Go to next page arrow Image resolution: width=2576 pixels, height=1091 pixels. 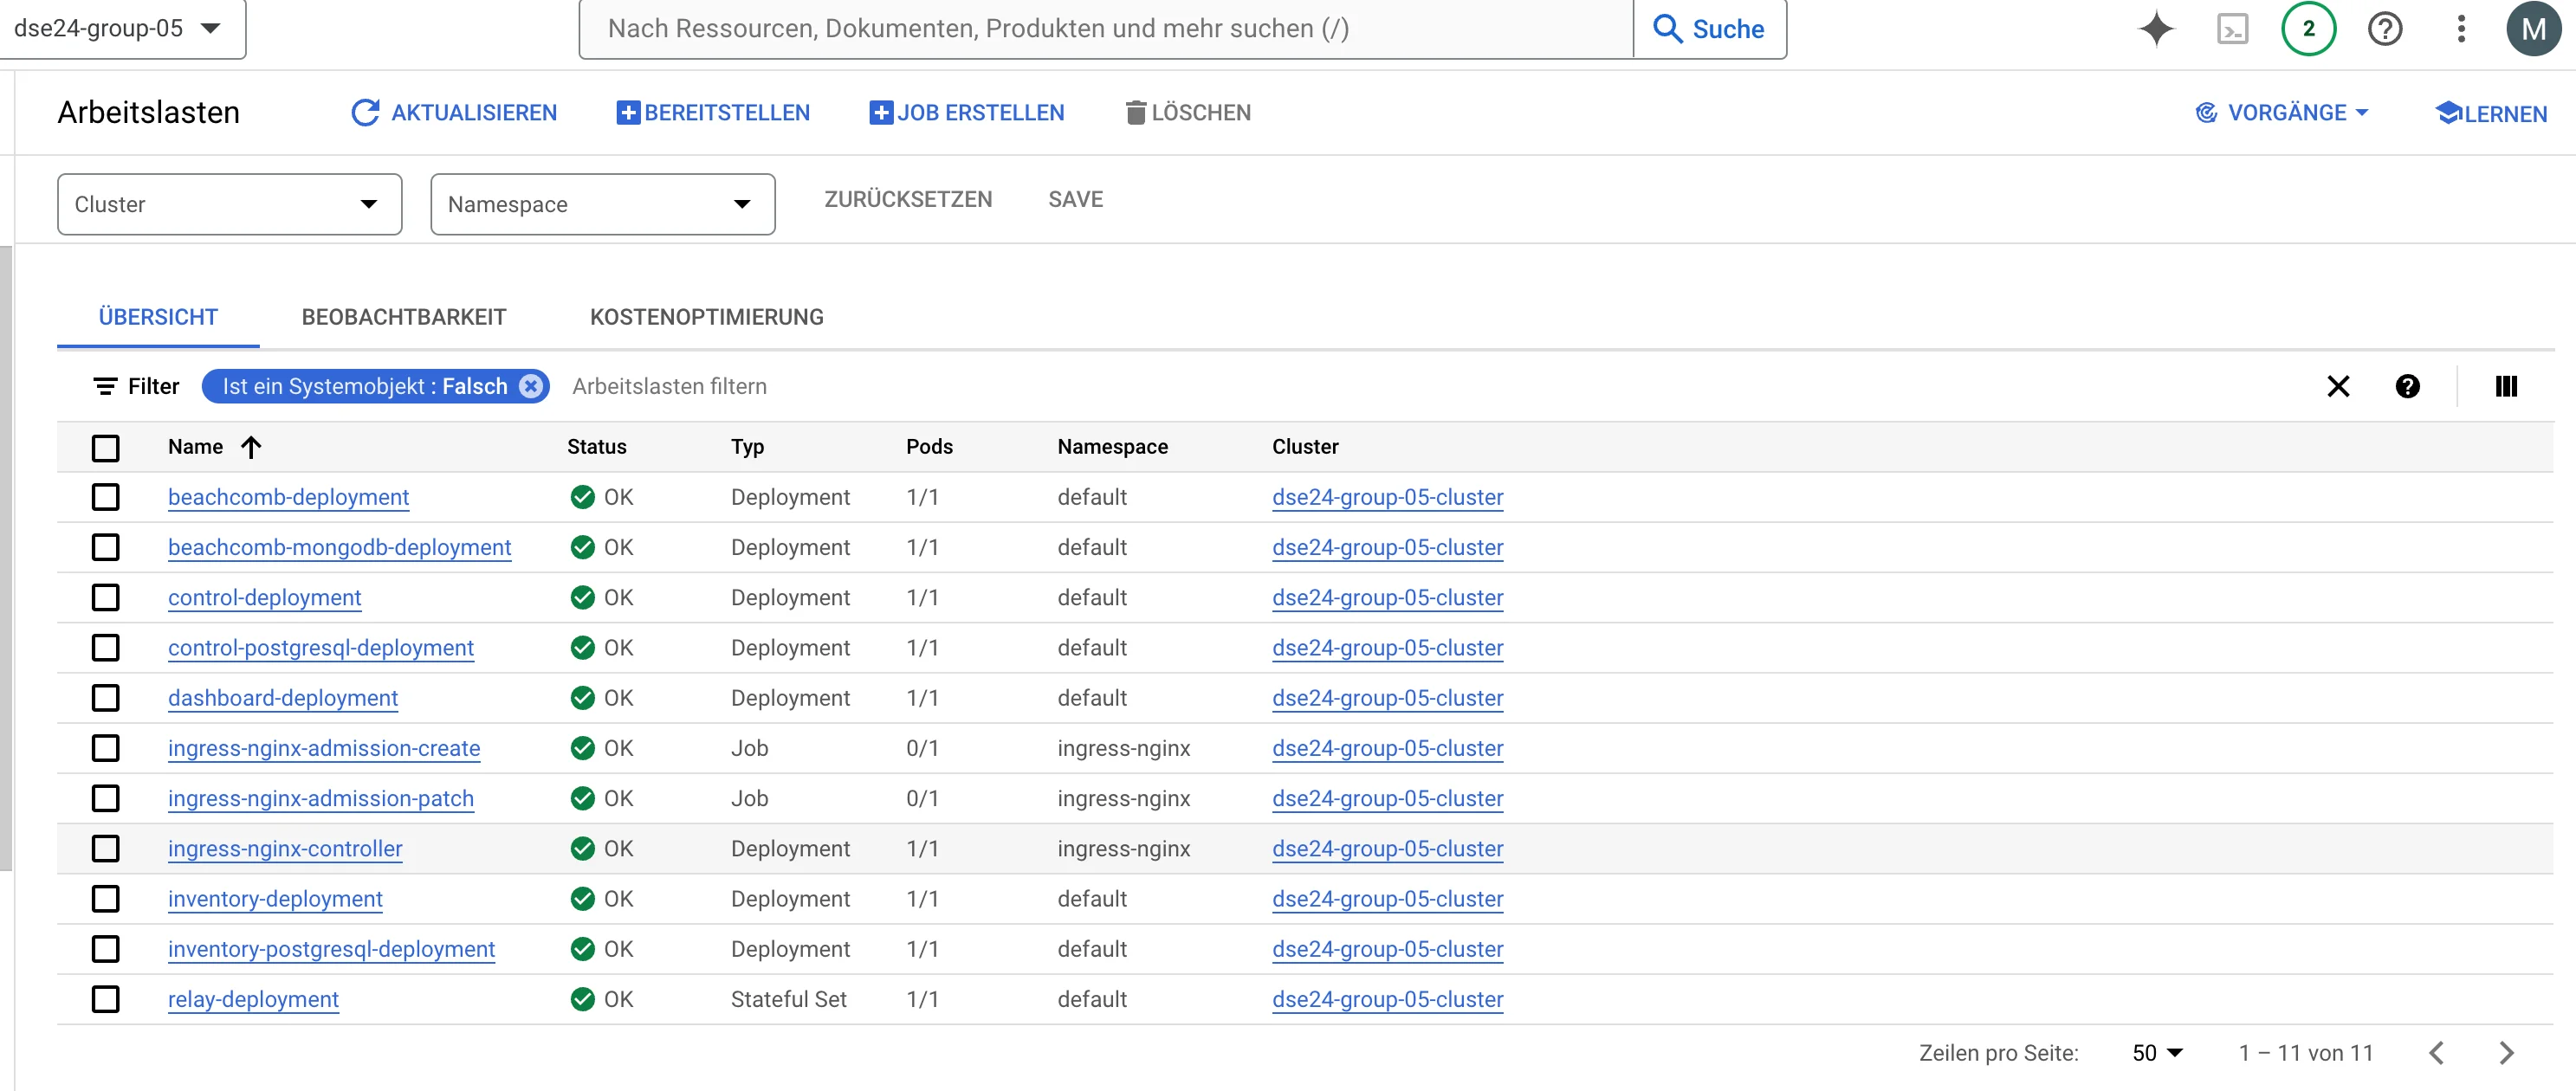pos(2506,1053)
